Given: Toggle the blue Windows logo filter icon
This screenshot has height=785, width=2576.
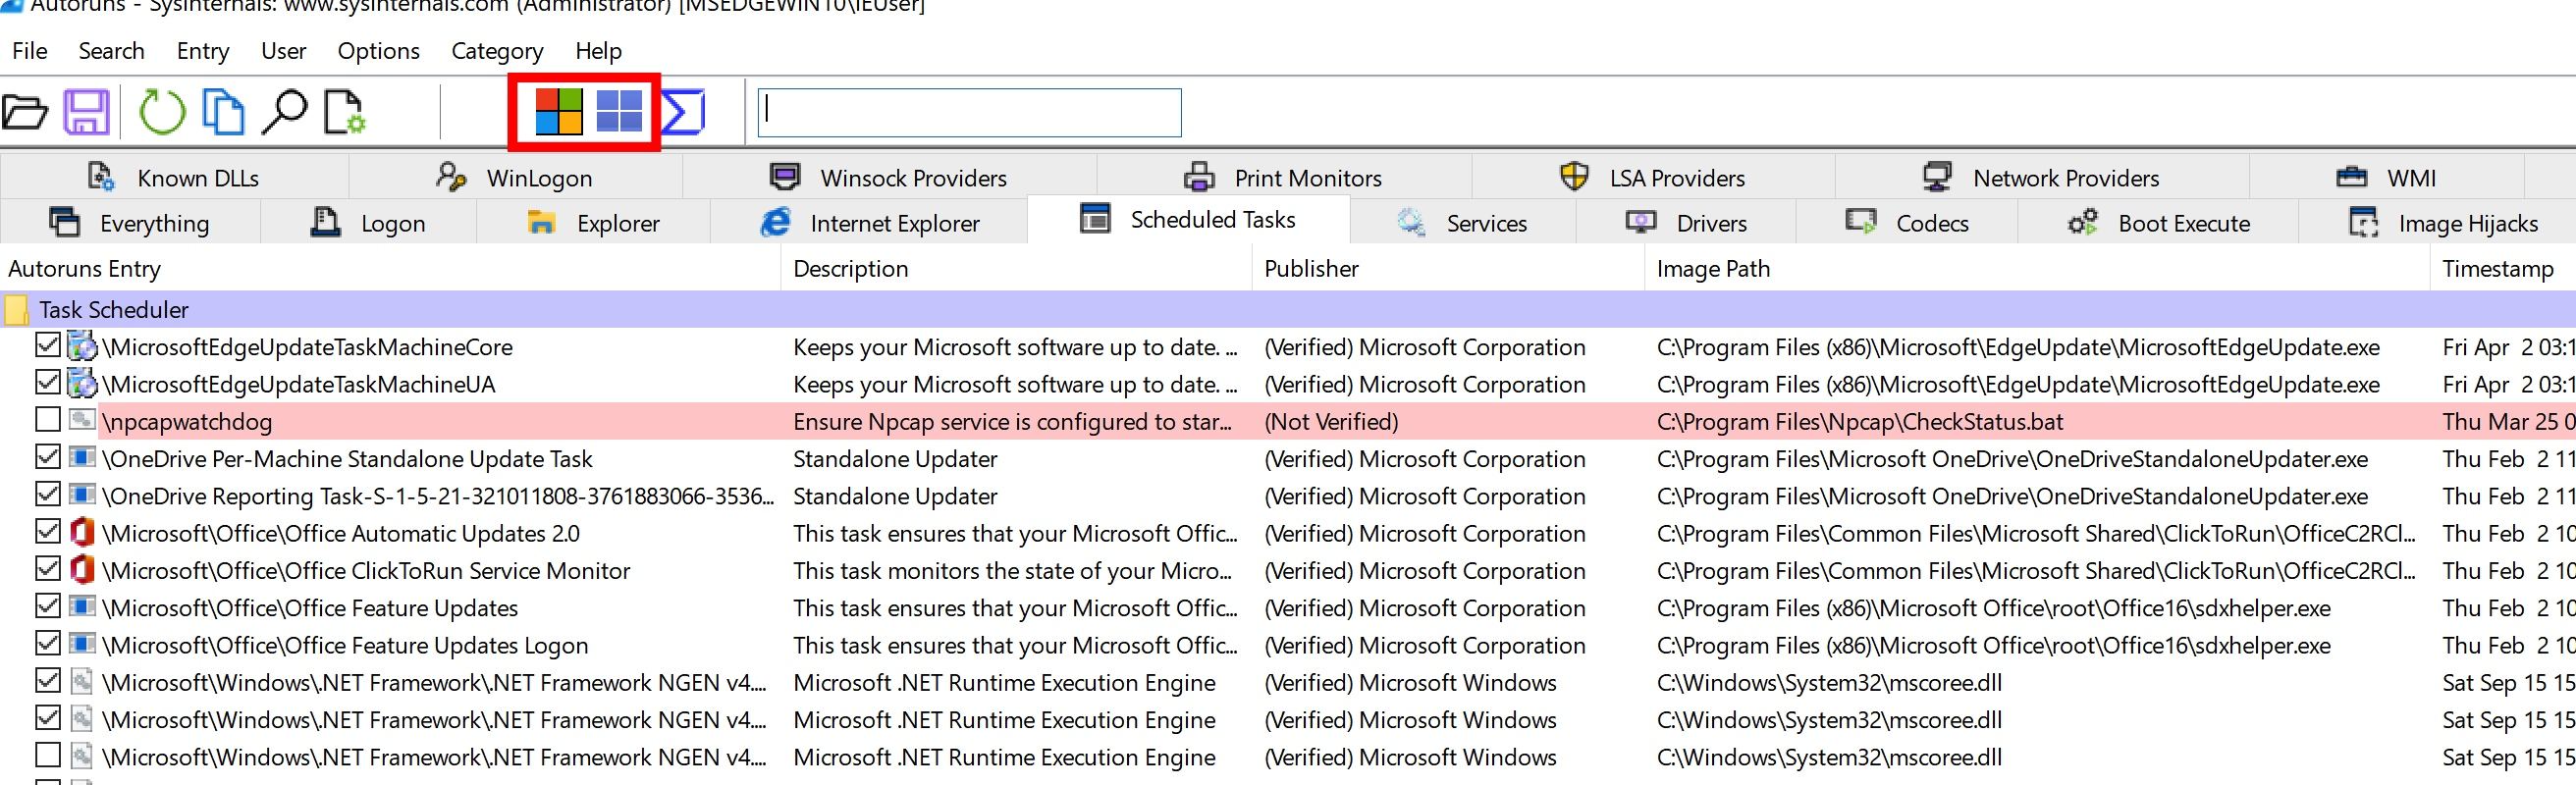Looking at the screenshot, I should 619,111.
